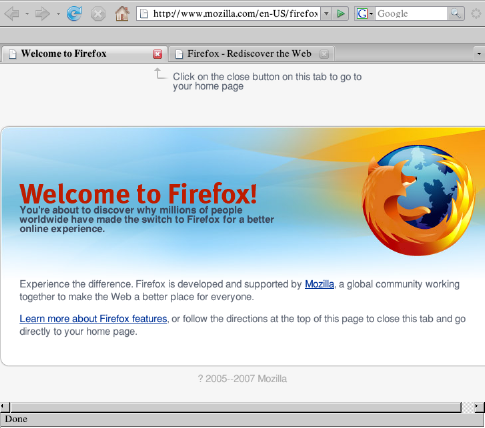Open the Google search engine selector
This screenshot has width=485, height=428.
point(364,14)
